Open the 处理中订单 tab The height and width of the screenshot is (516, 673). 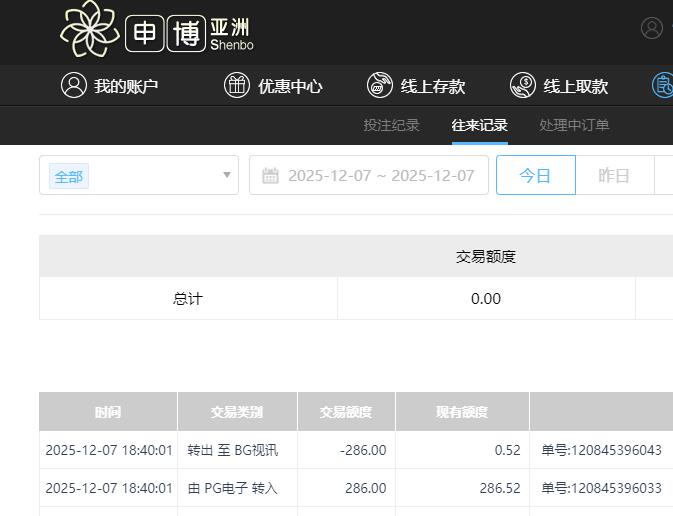[574, 125]
